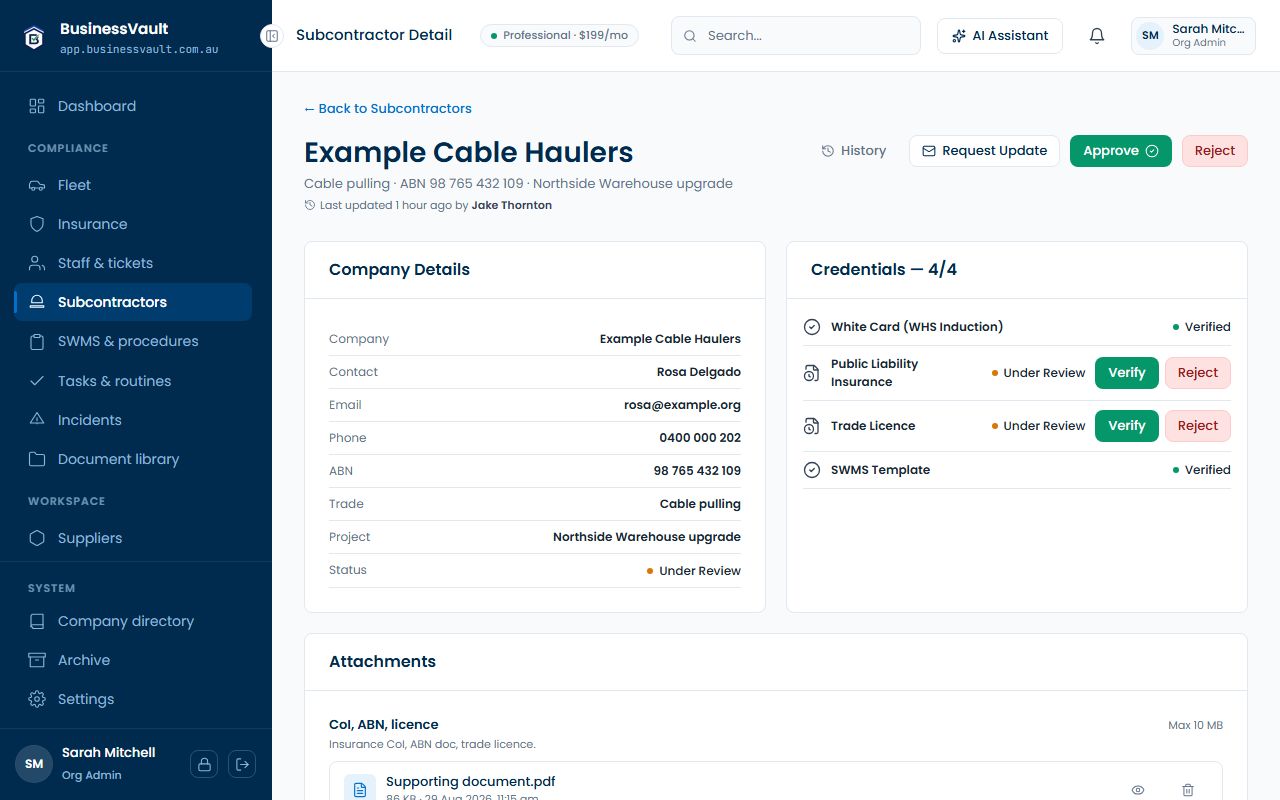Reject the Public Liability Insurance credential

pyautogui.click(x=1198, y=373)
